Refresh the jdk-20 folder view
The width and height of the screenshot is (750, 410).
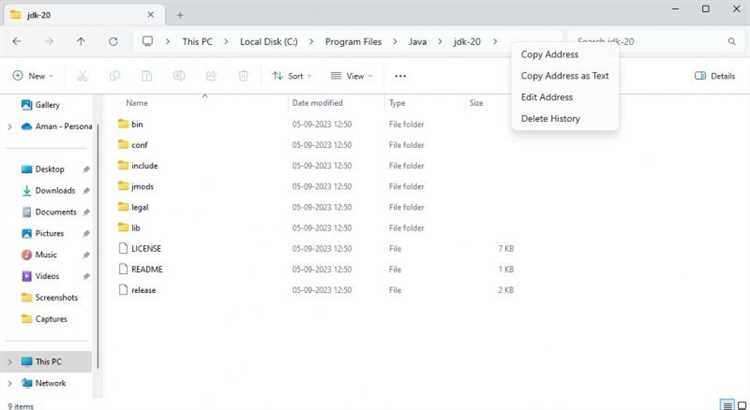tap(113, 42)
